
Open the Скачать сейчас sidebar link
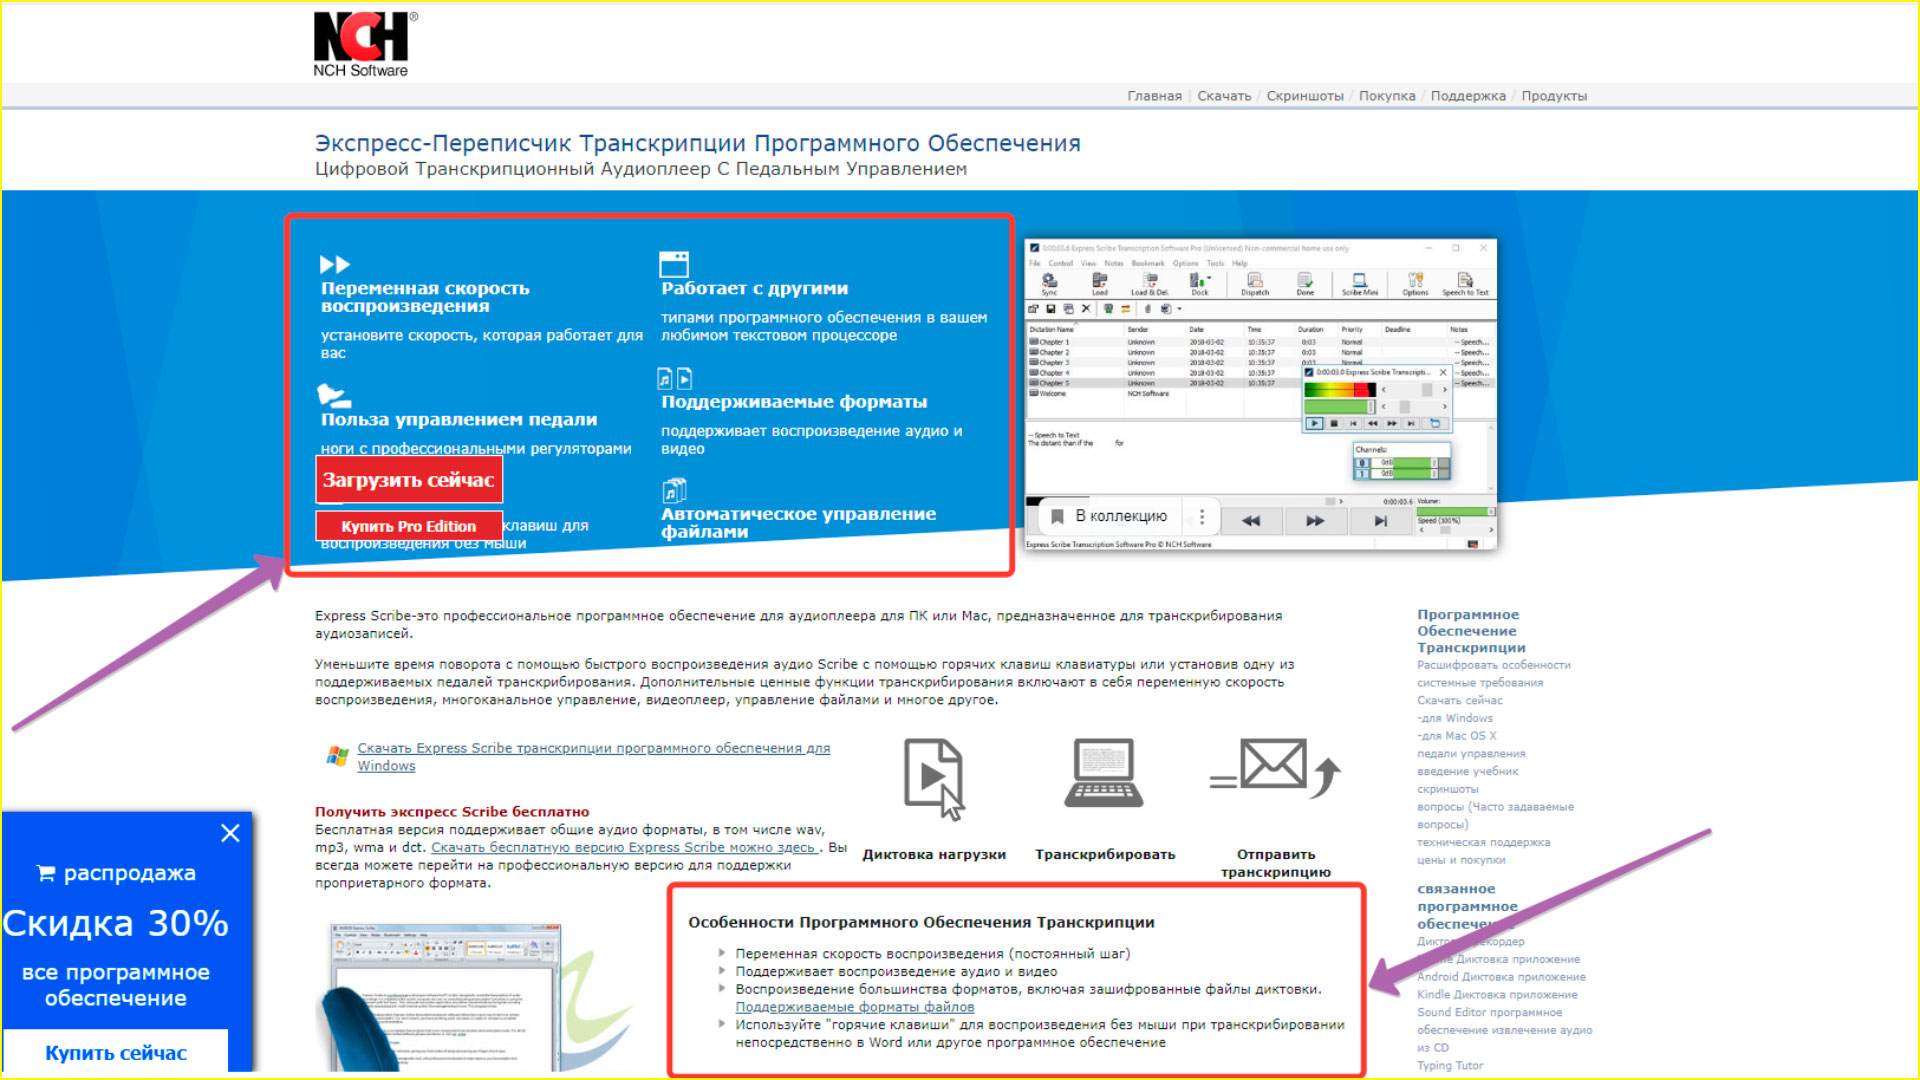(1460, 700)
